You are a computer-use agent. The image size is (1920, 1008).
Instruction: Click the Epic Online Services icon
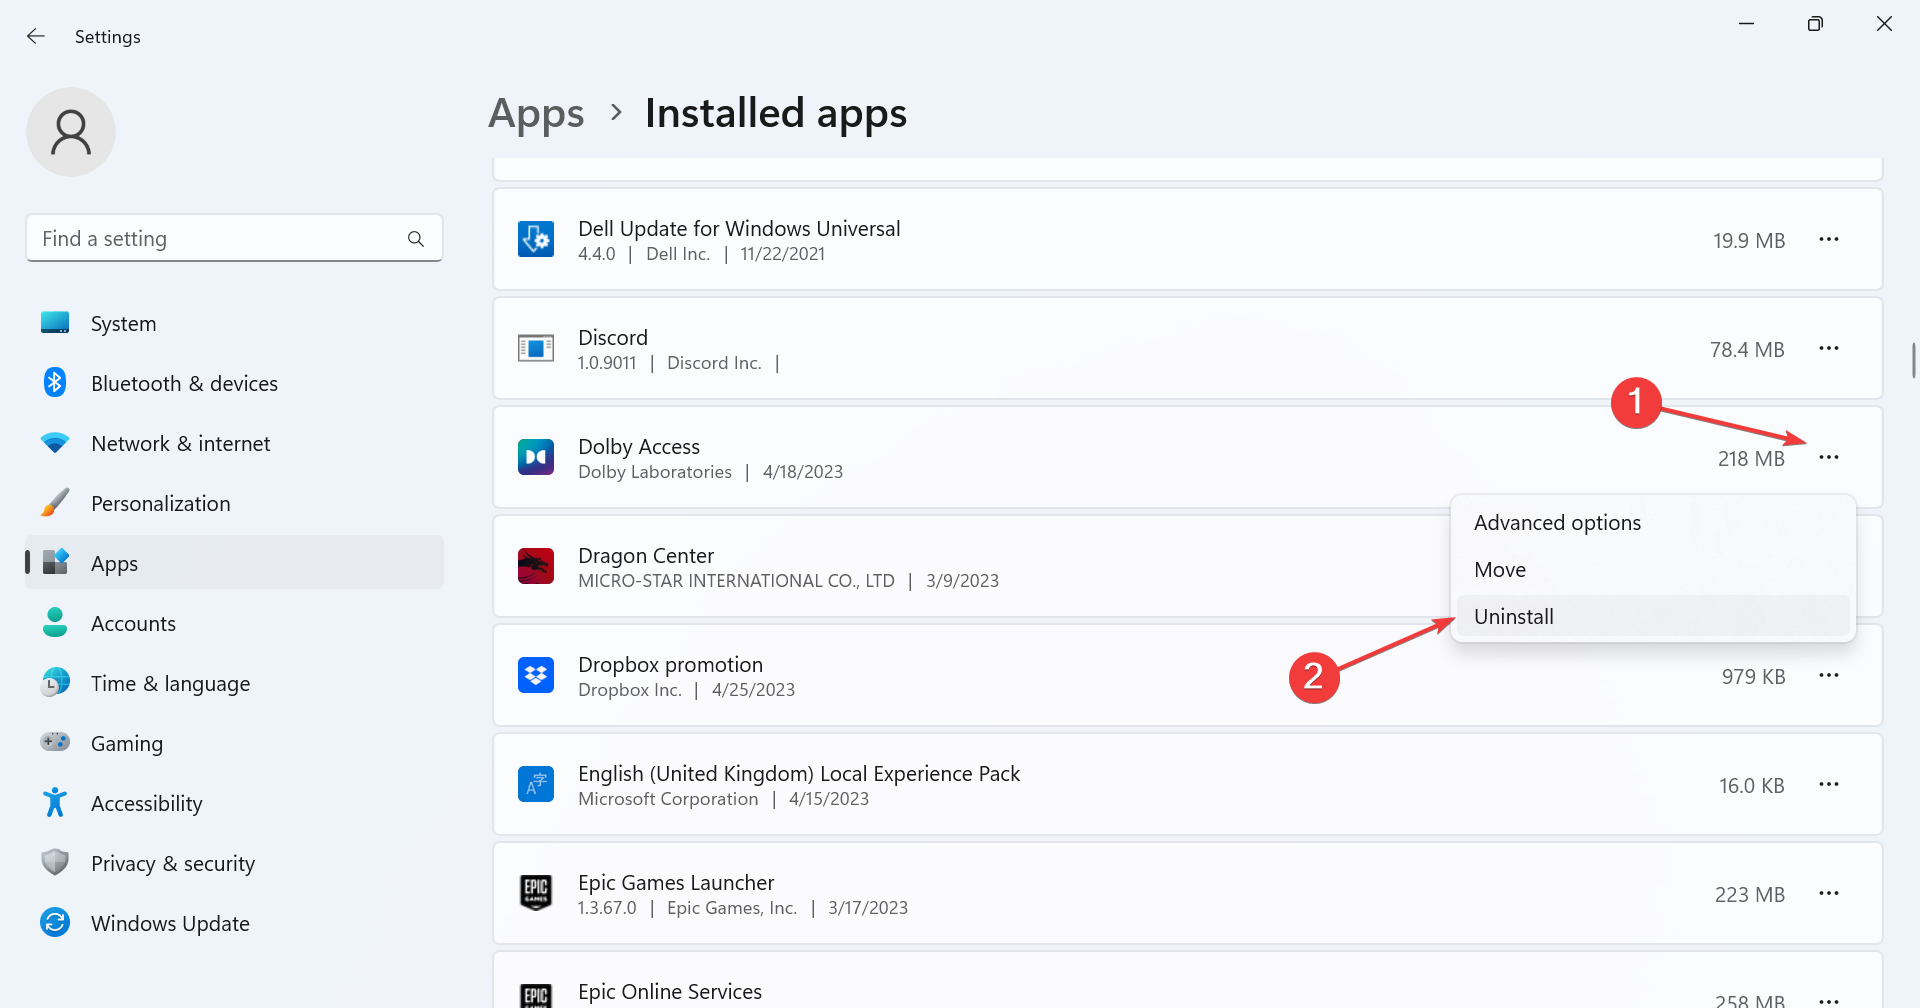pyautogui.click(x=536, y=996)
